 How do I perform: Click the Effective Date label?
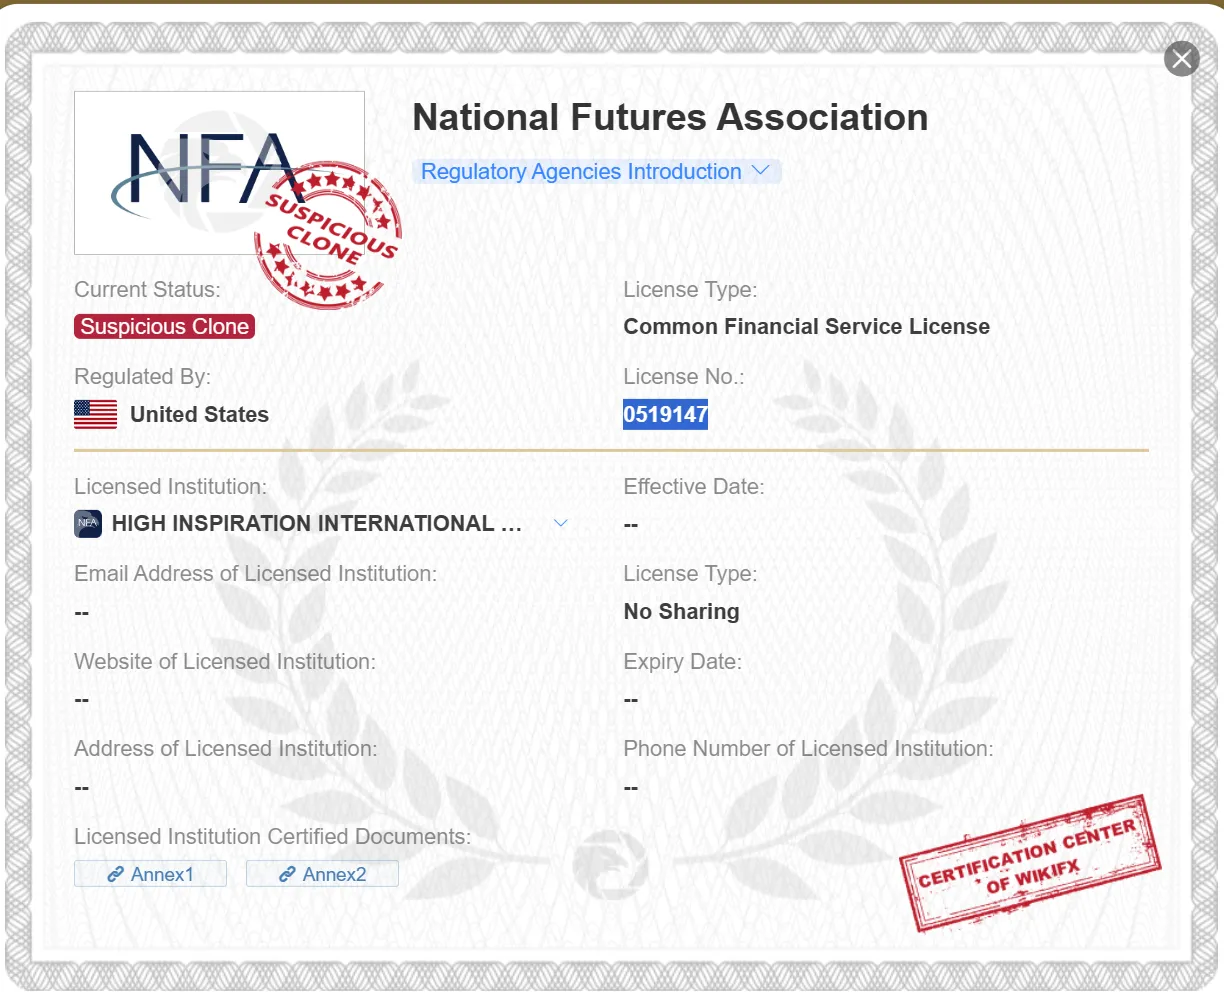[694, 487]
